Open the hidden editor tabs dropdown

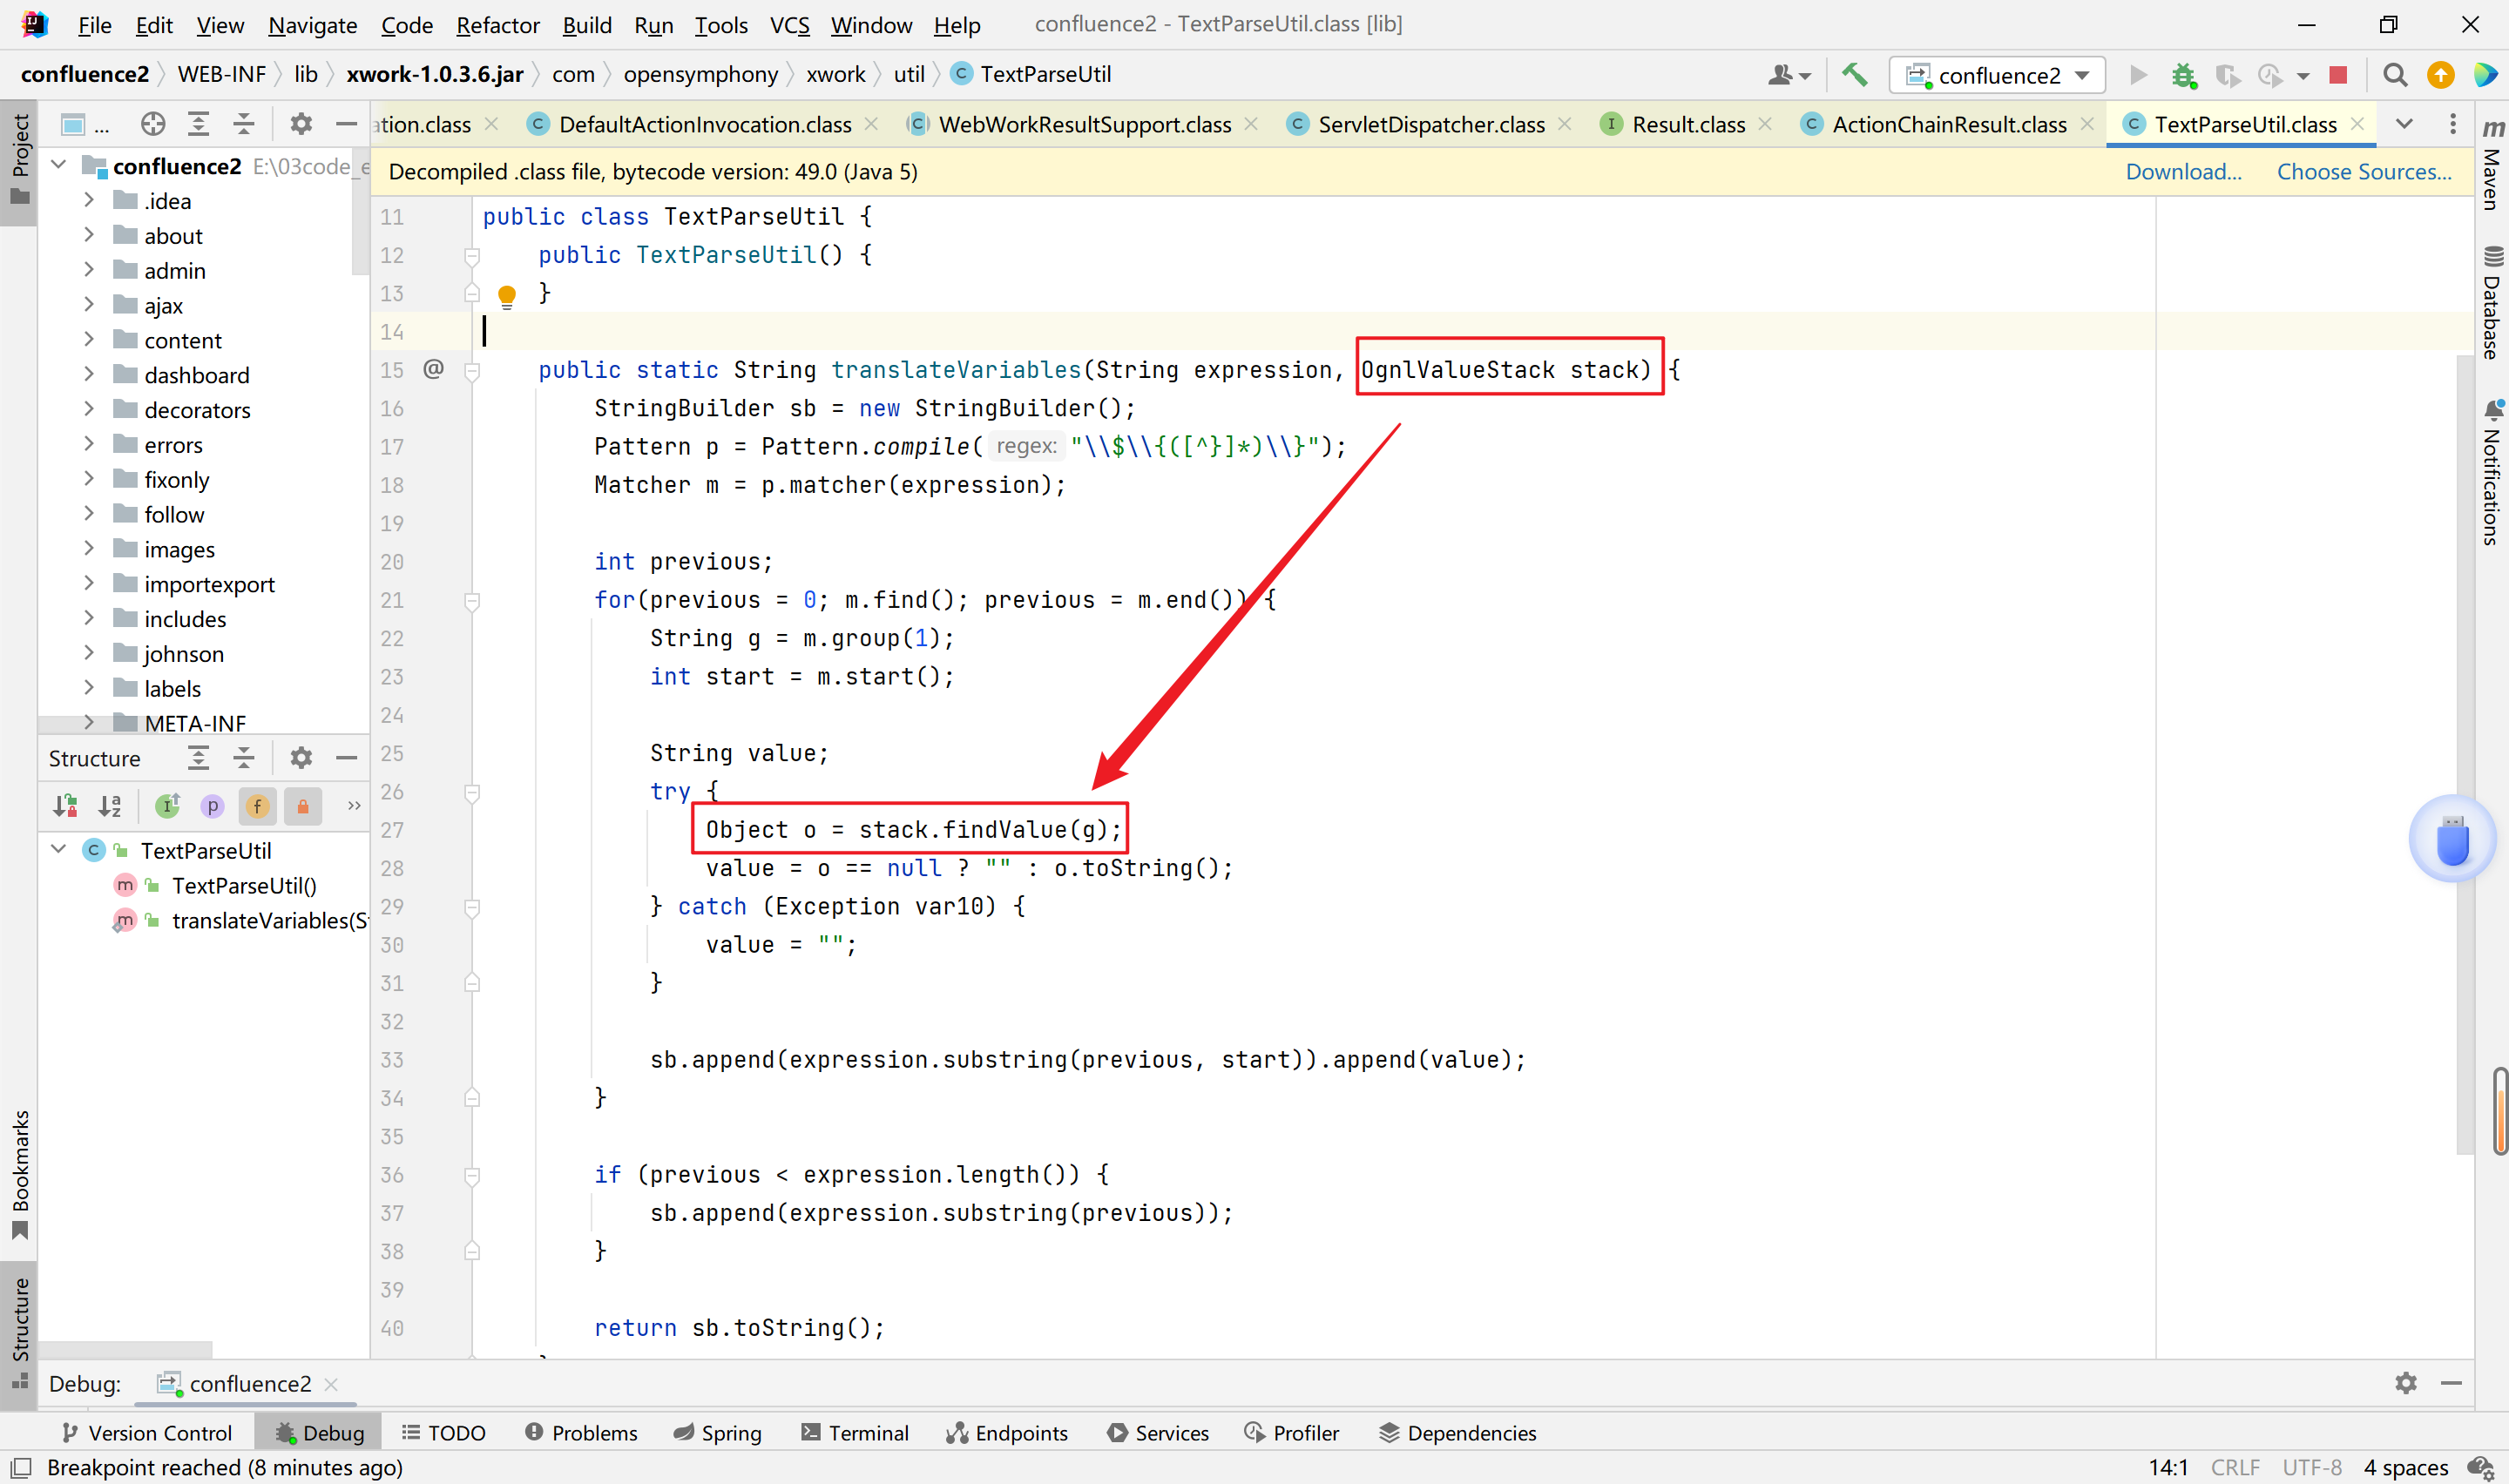(x=2405, y=124)
